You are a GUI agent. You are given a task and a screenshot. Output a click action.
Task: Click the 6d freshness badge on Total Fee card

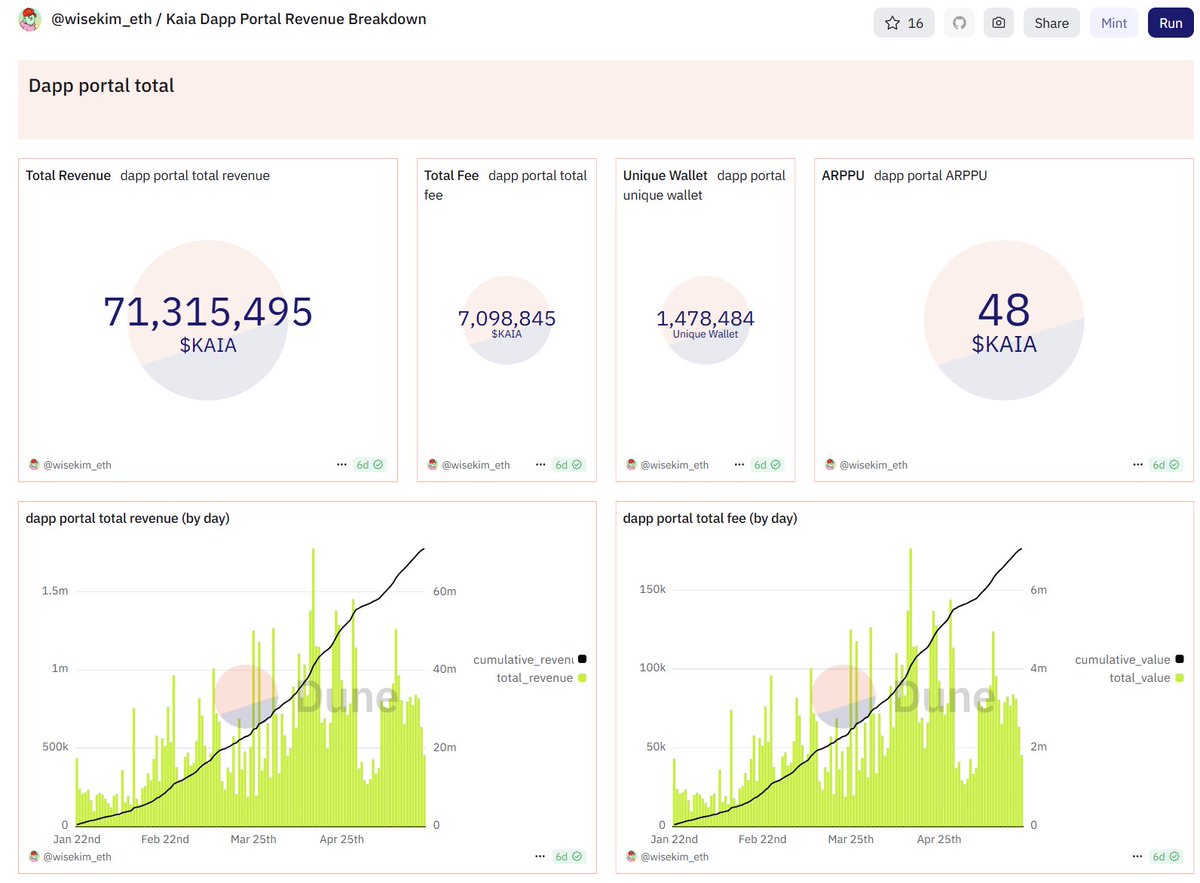tap(569, 465)
